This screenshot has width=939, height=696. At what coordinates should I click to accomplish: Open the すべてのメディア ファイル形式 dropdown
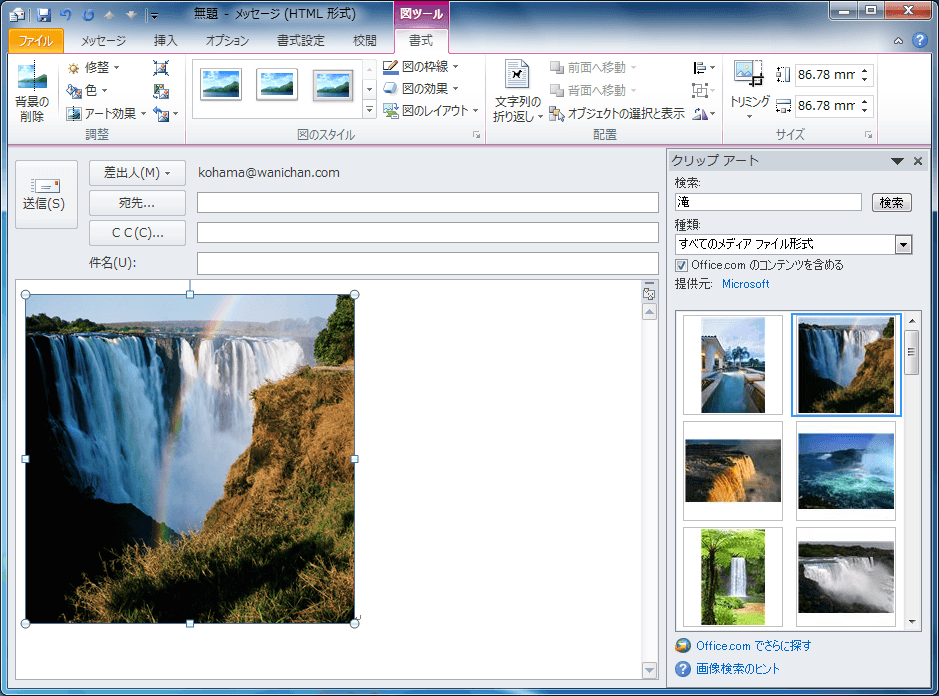click(x=903, y=244)
